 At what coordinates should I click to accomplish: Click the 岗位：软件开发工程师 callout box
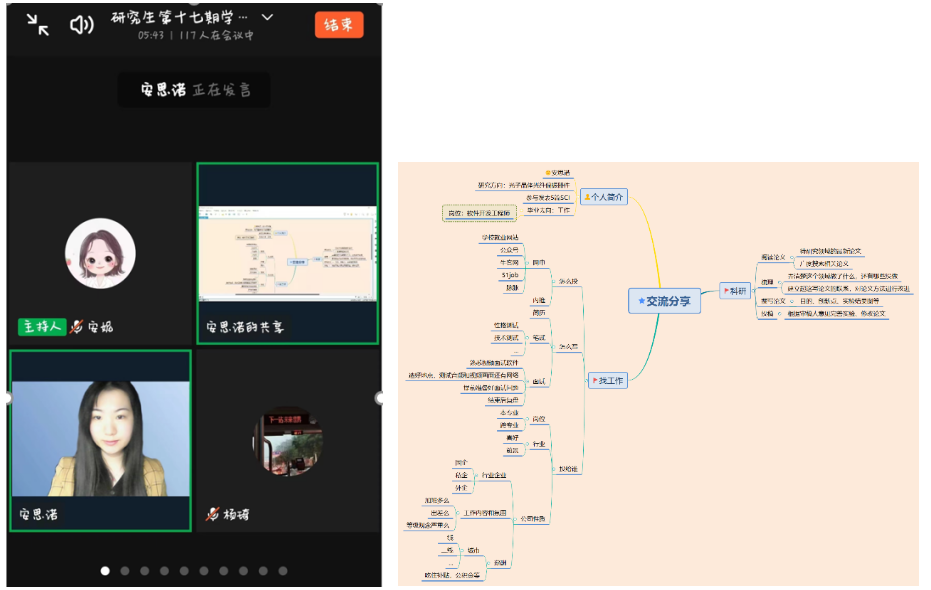(478, 213)
